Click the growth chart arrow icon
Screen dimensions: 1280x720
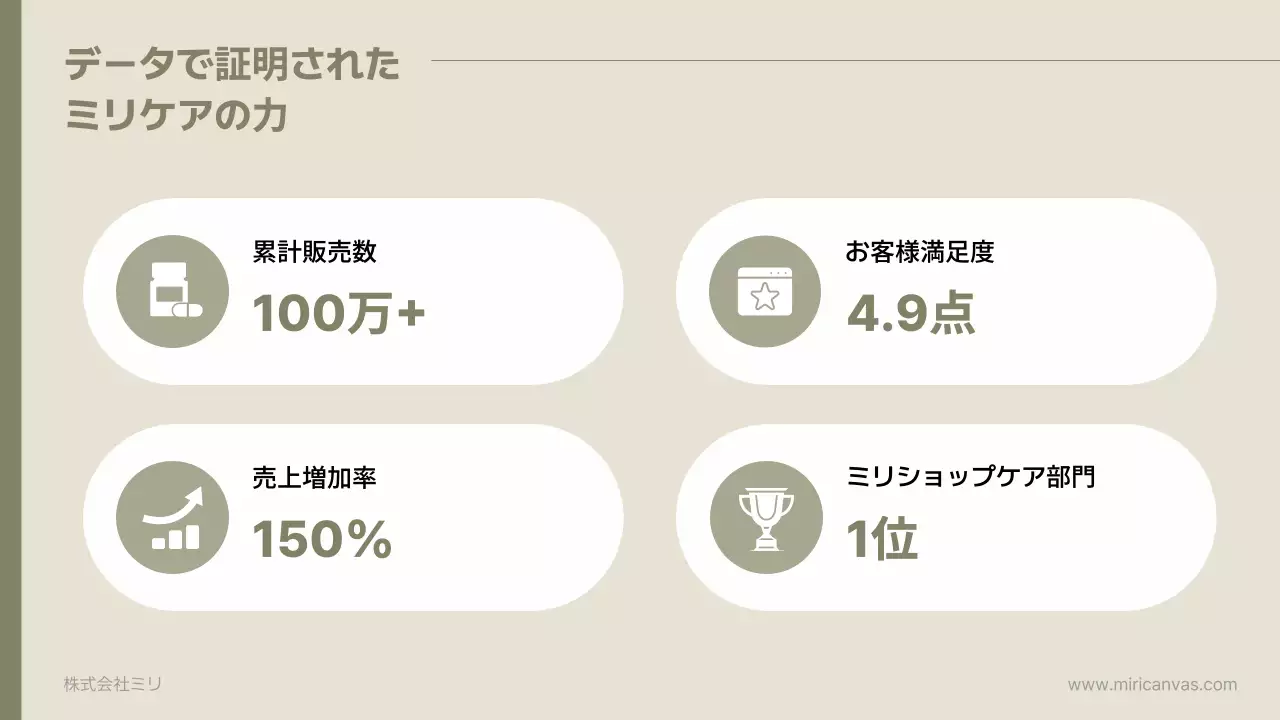[x=172, y=517]
